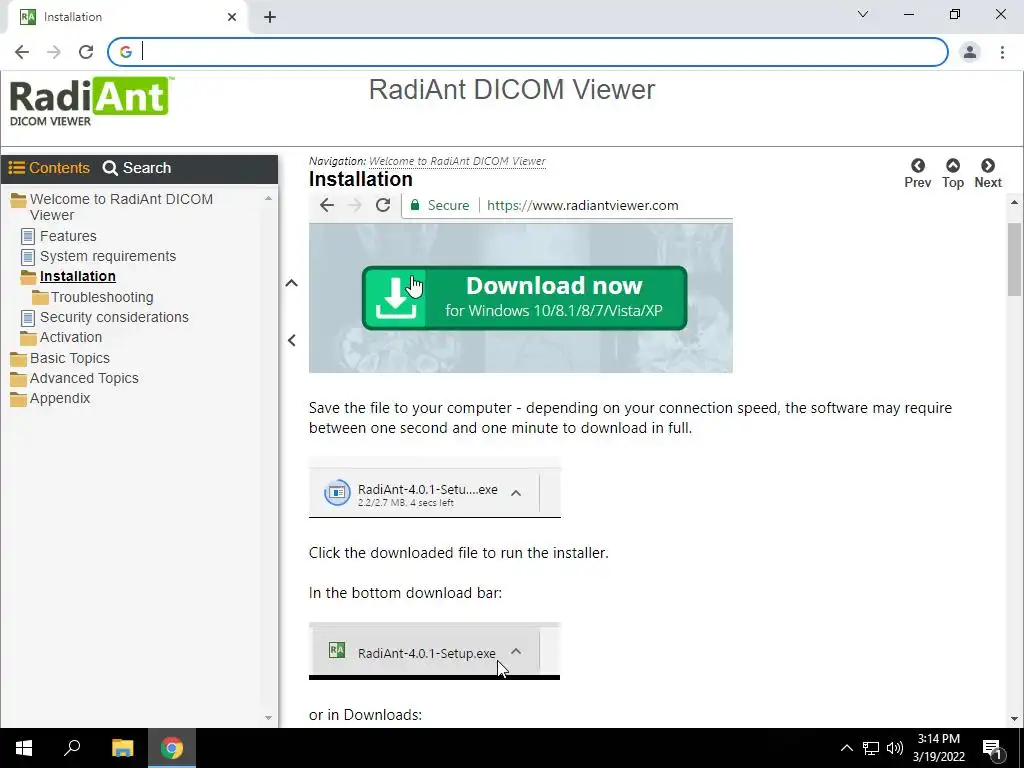Click the Installation folder icon
This screenshot has height=768, width=1024.
[x=28, y=277]
